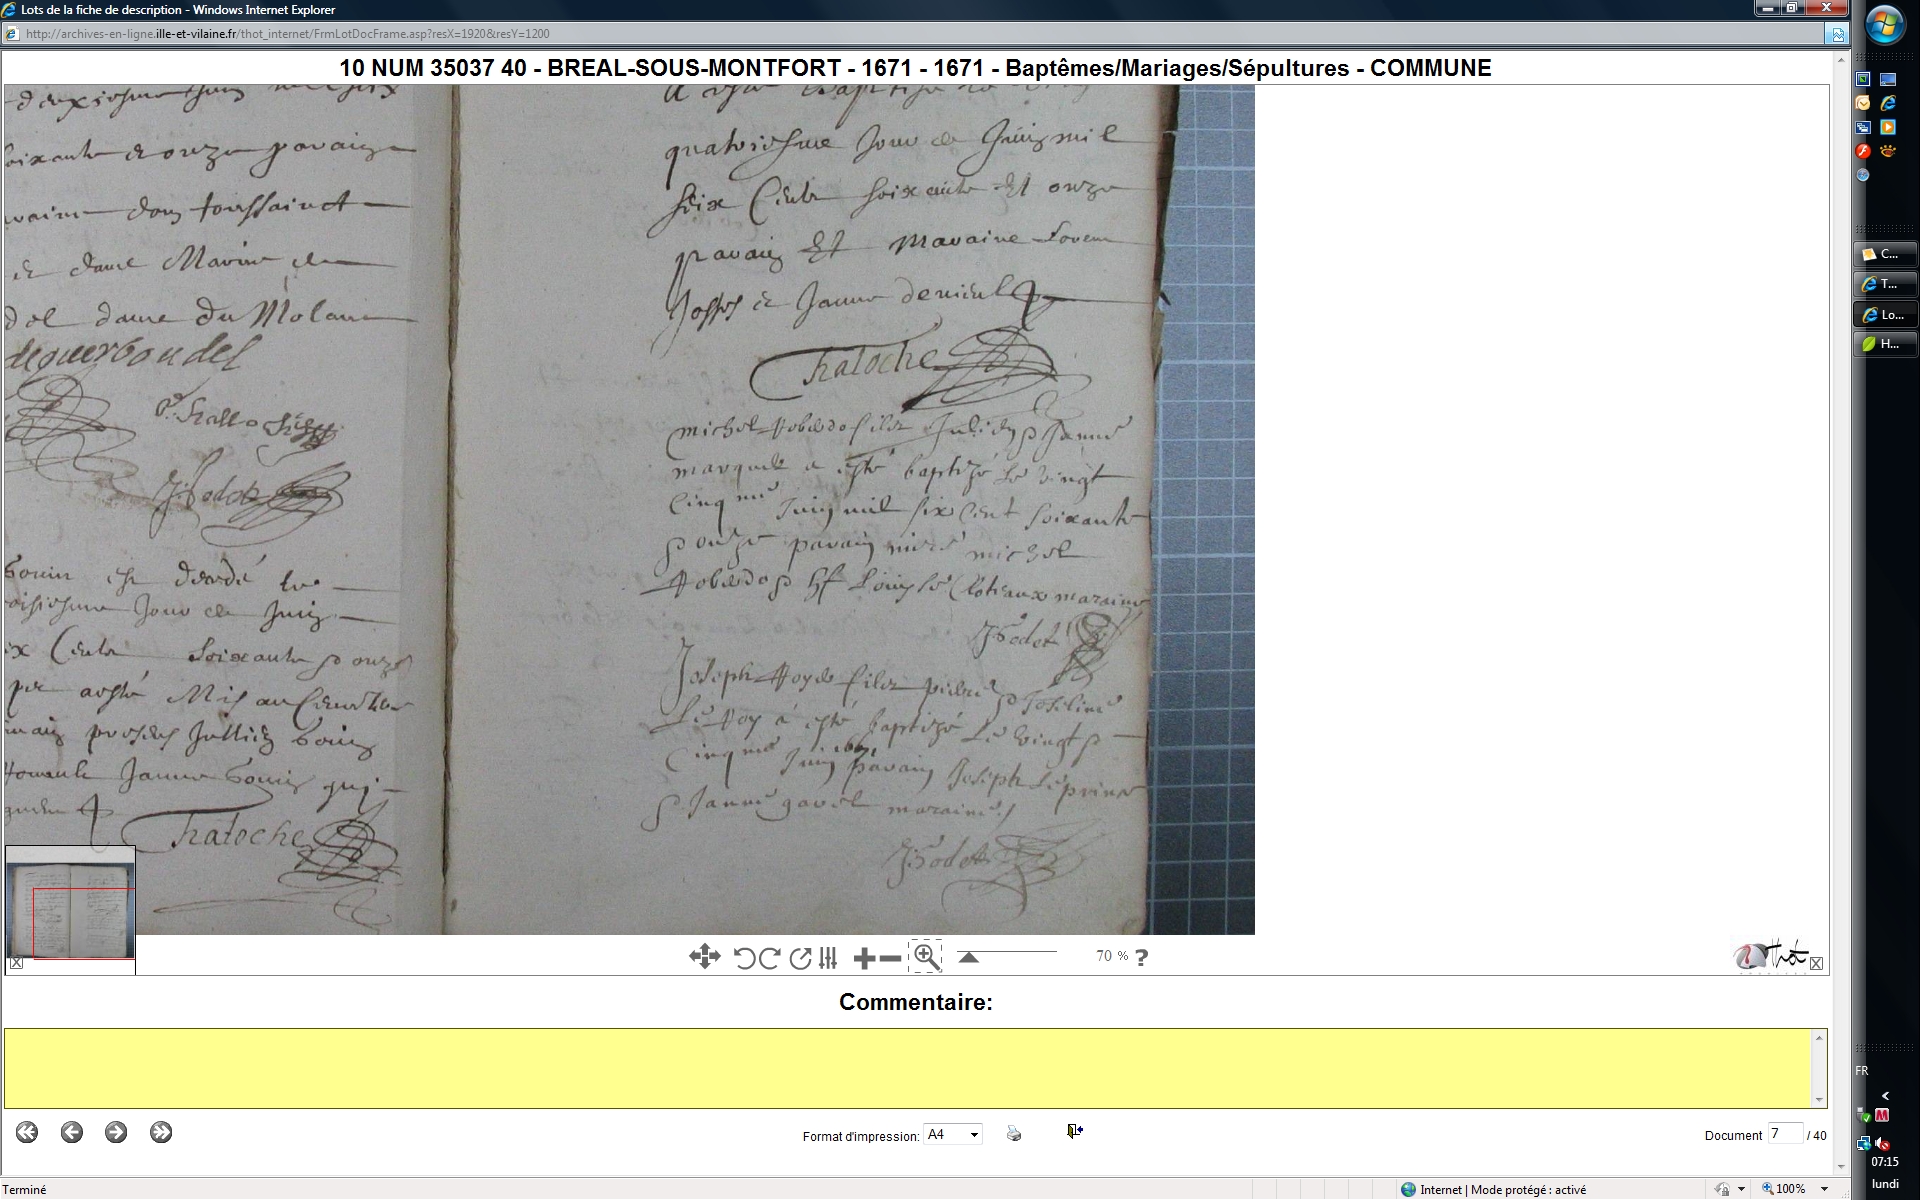Print the document with printer icon
Image resolution: width=1920 pixels, height=1200 pixels.
point(1014,1133)
